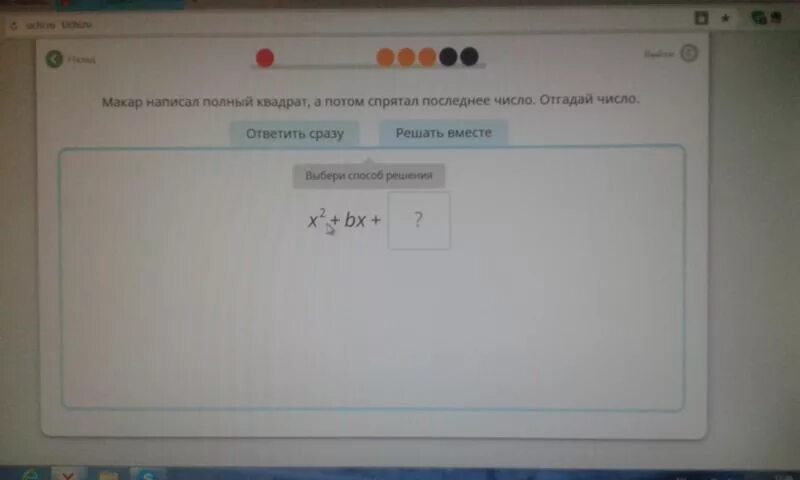Click the 'Ответить сразу' button
Screen dimensions: 800x480
click(x=294, y=134)
